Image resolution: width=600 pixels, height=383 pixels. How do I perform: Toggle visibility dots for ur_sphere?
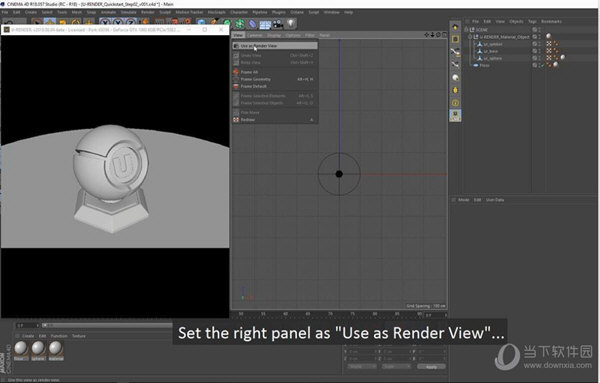coord(540,58)
